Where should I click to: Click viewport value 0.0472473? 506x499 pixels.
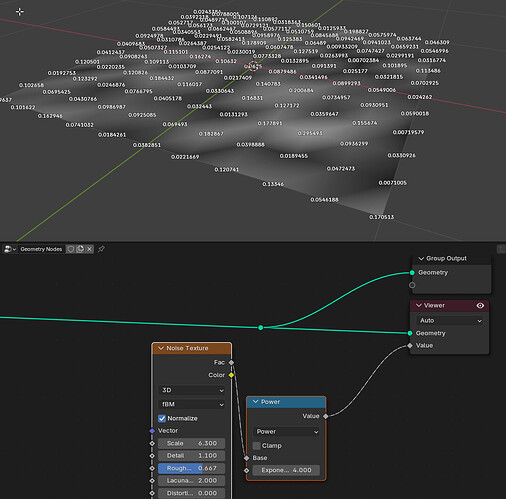[x=341, y=169]
